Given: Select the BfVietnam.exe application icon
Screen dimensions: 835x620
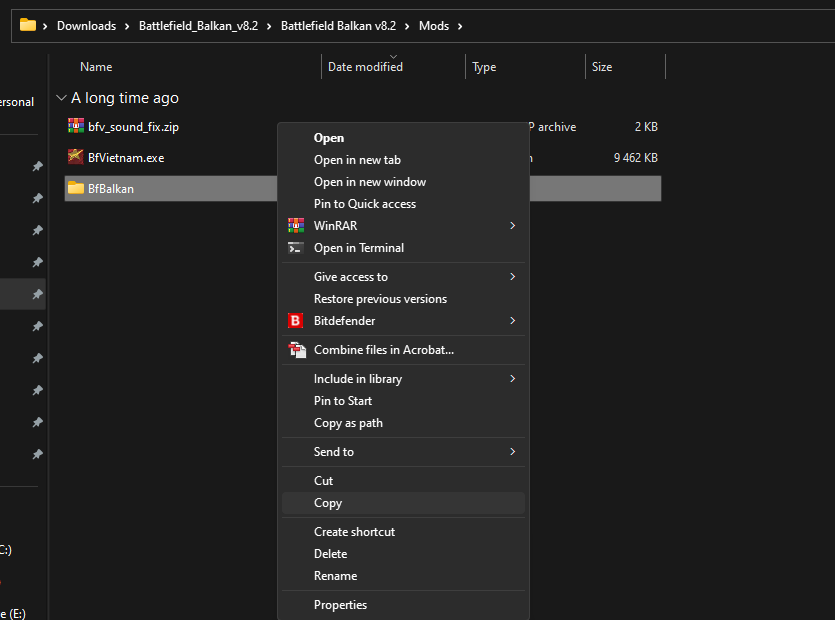Looking at the screenshot, I should (x=76, y=157).
